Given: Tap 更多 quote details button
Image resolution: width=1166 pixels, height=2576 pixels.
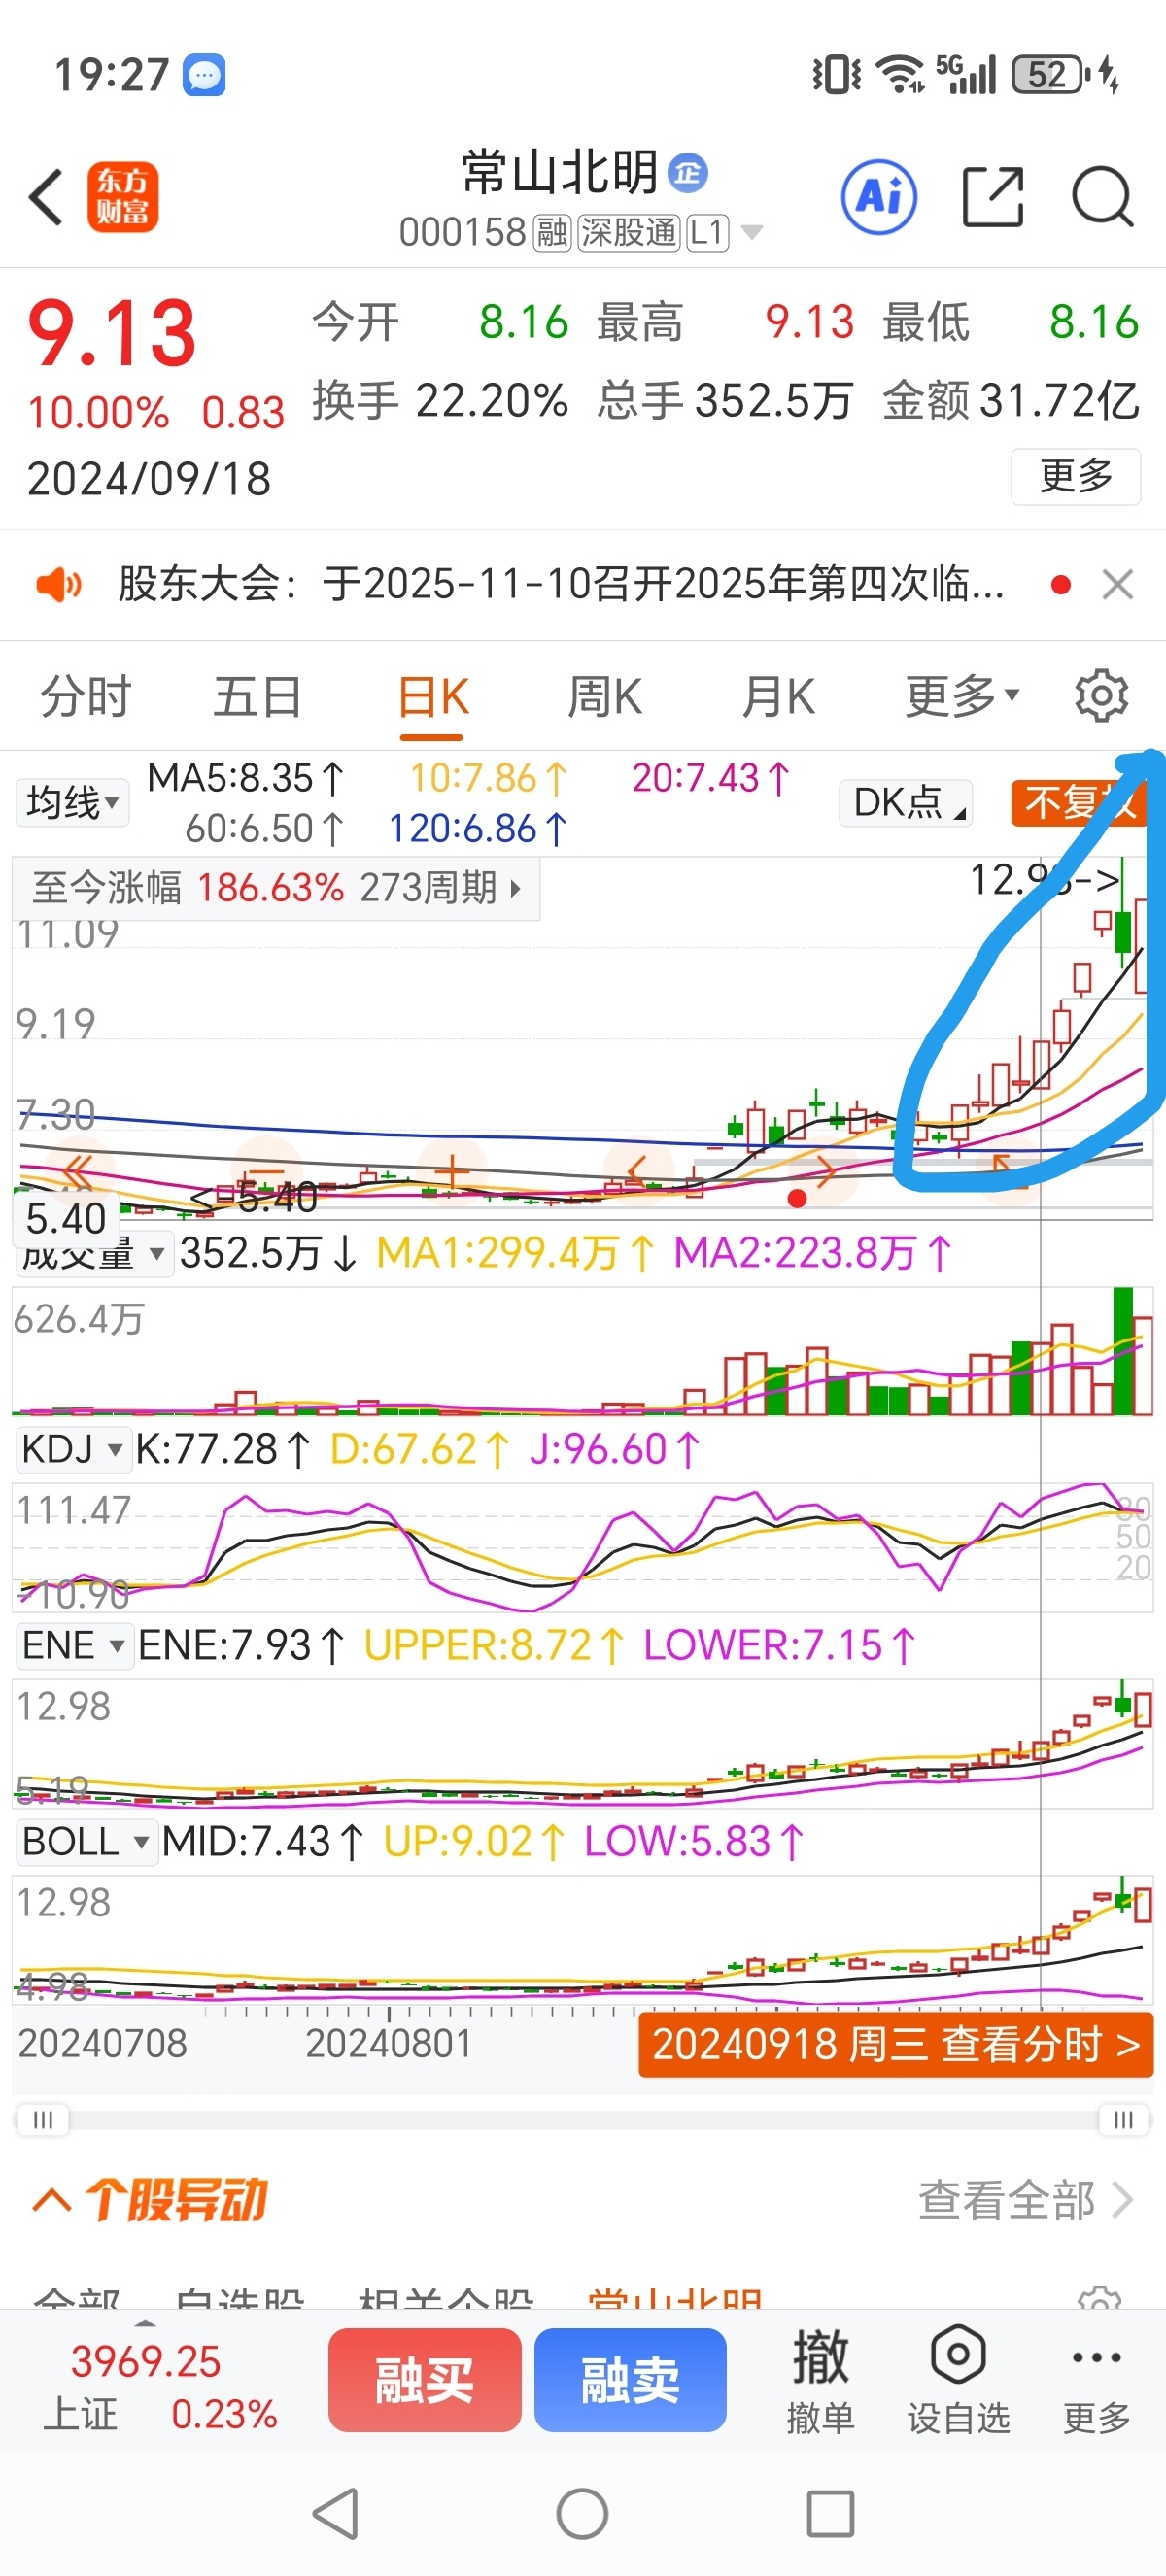Looking at the screenshot, I should pyautogui.click(x=1076, y=476).
